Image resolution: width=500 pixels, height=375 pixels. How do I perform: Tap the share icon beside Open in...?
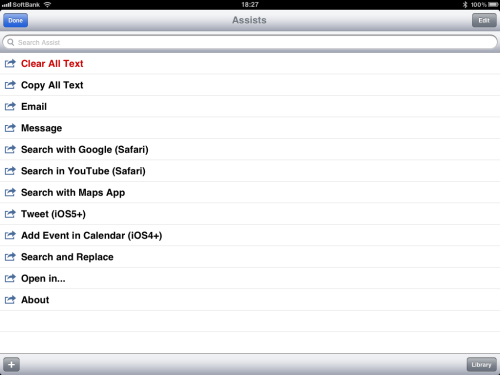[x=10, y=278]
